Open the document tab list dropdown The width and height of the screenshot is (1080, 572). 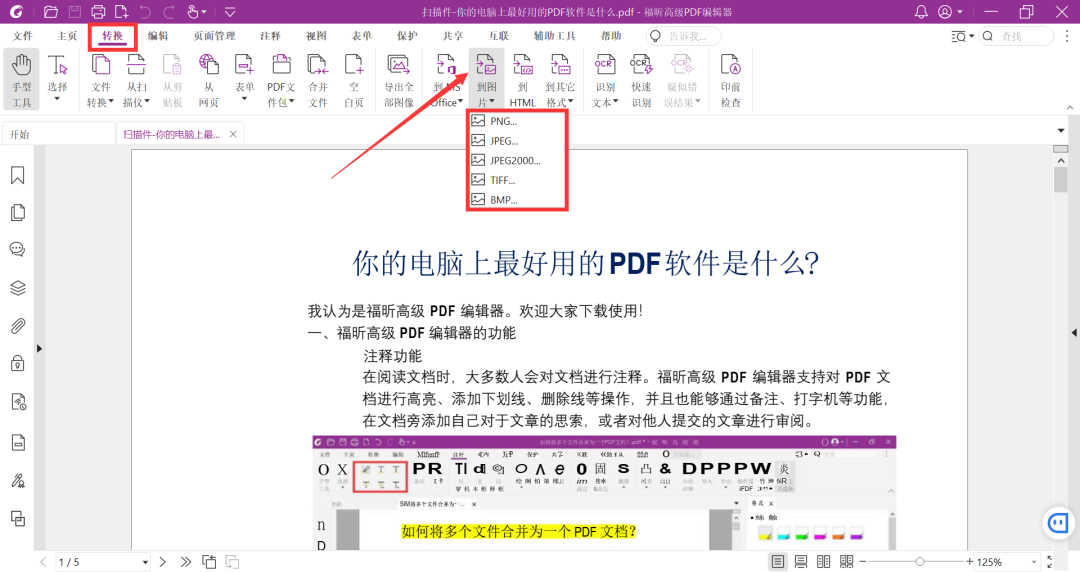1061,131
